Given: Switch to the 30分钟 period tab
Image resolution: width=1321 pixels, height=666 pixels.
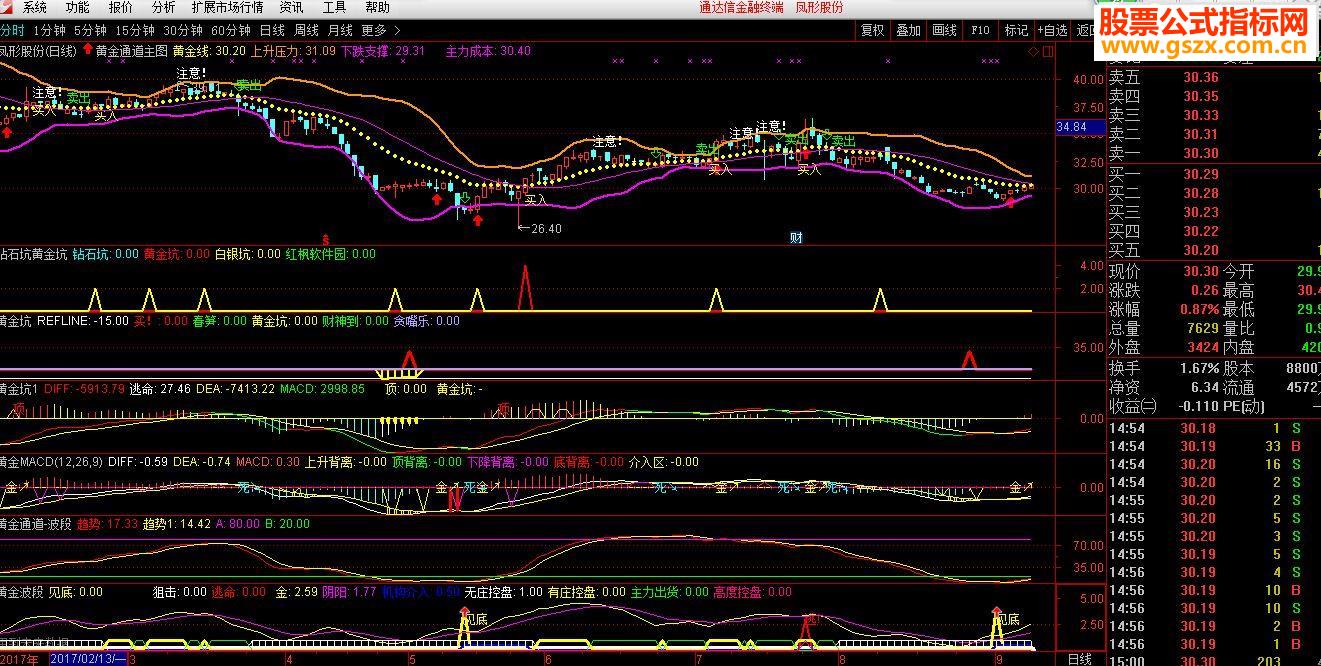Looking at the screenshot, I should (x=183, y=30).
